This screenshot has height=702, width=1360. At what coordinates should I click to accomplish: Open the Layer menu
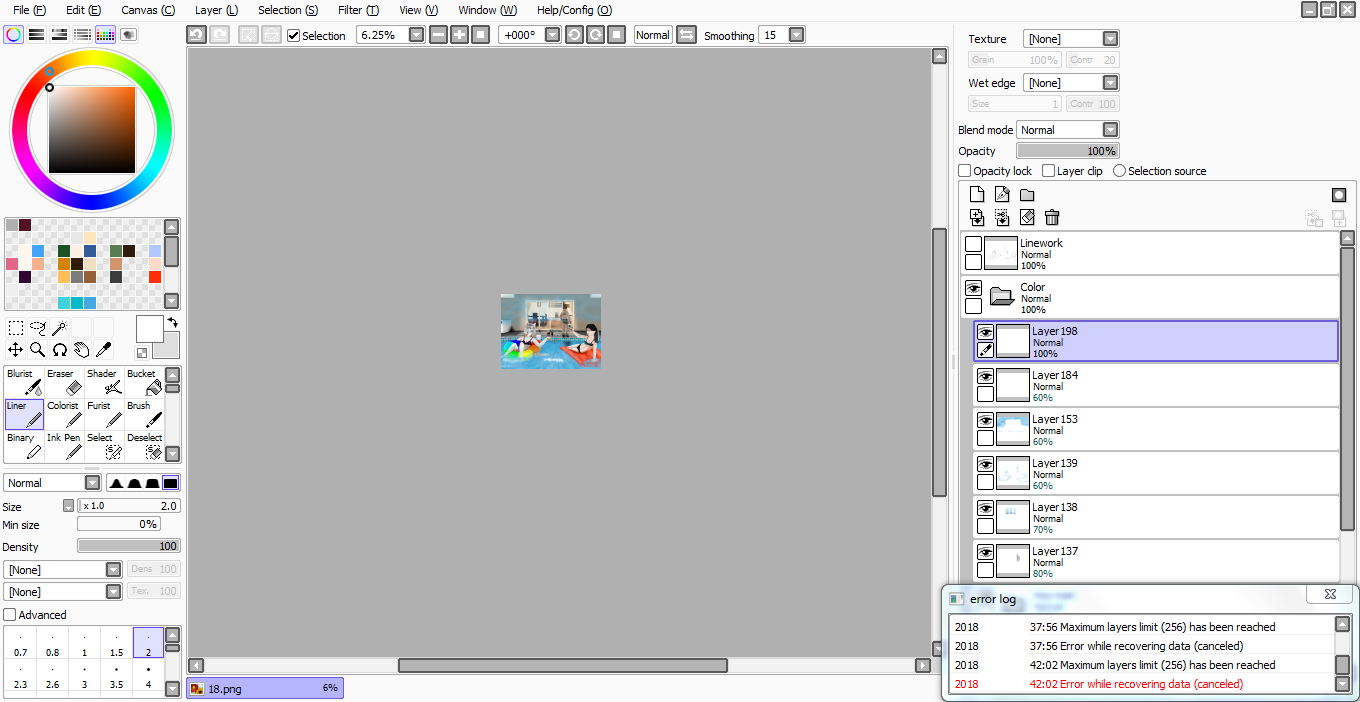(216, 10)
